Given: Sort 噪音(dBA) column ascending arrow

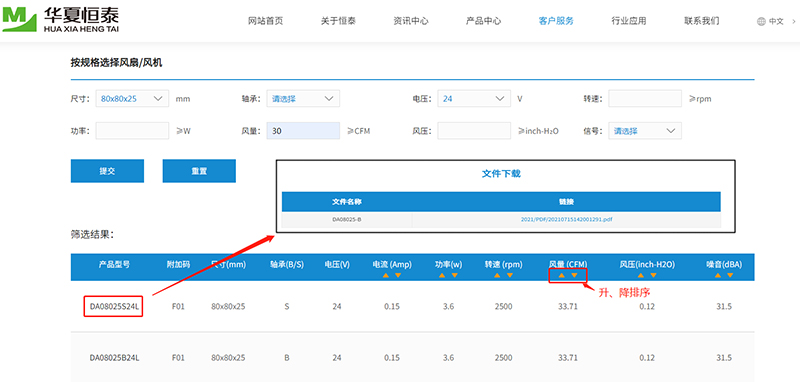Looking at the screenshot, I should pyautogui.click(x=718, y=275).
